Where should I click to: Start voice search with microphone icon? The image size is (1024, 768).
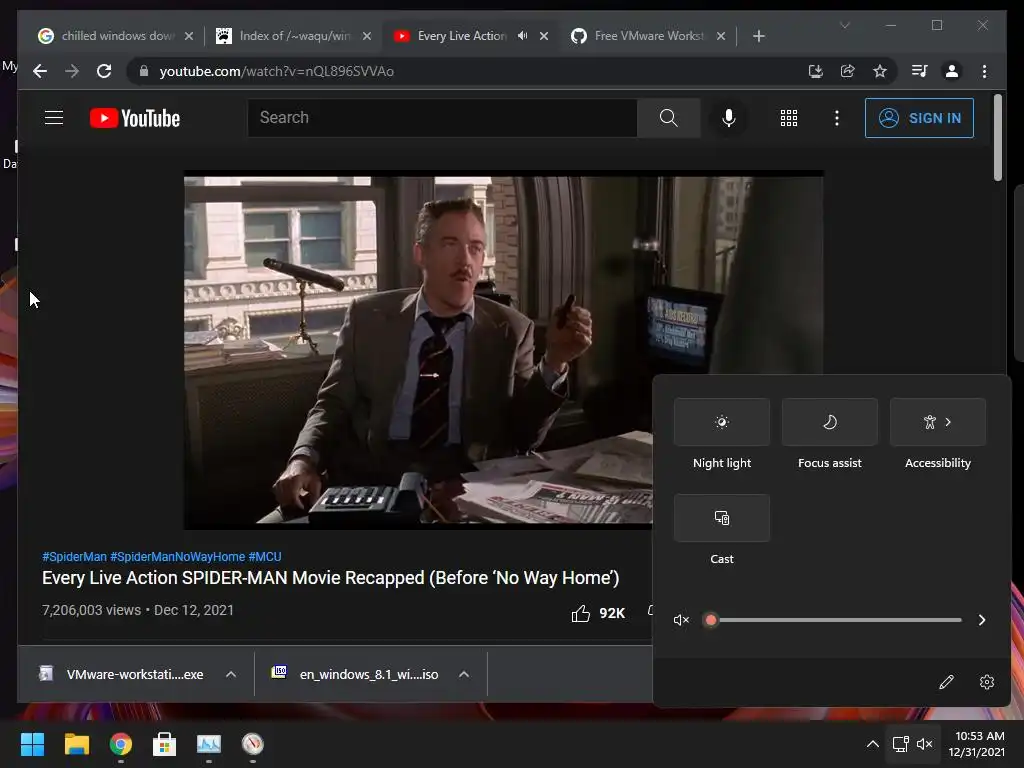pyautogui.click(x=729, y=118)
